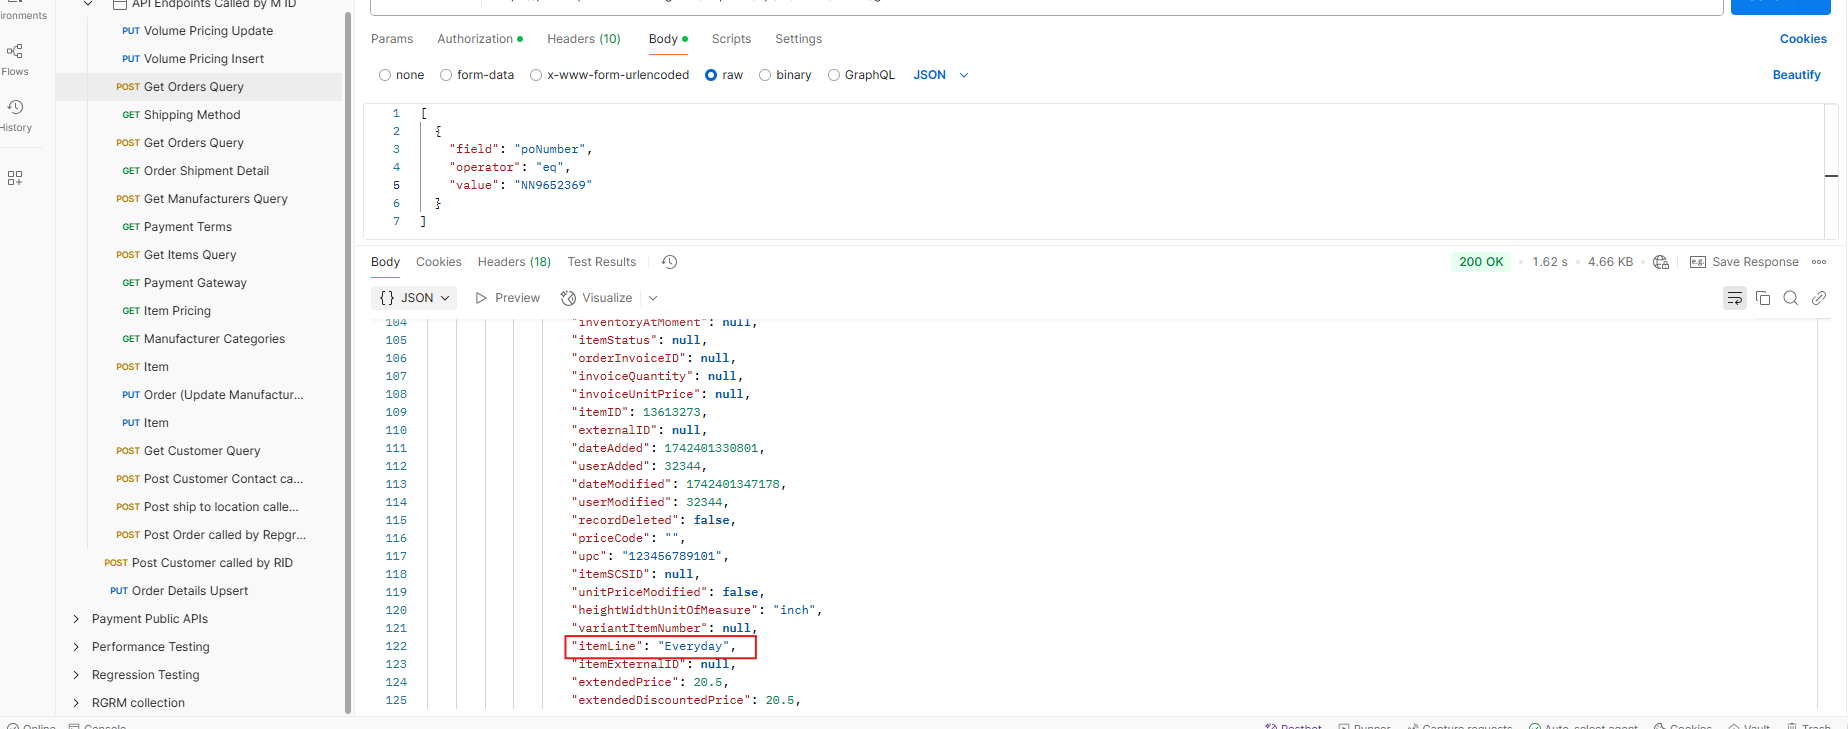1848x729 pixels.
Task: Switch to the Authorization tab
Action: (480, 39)
